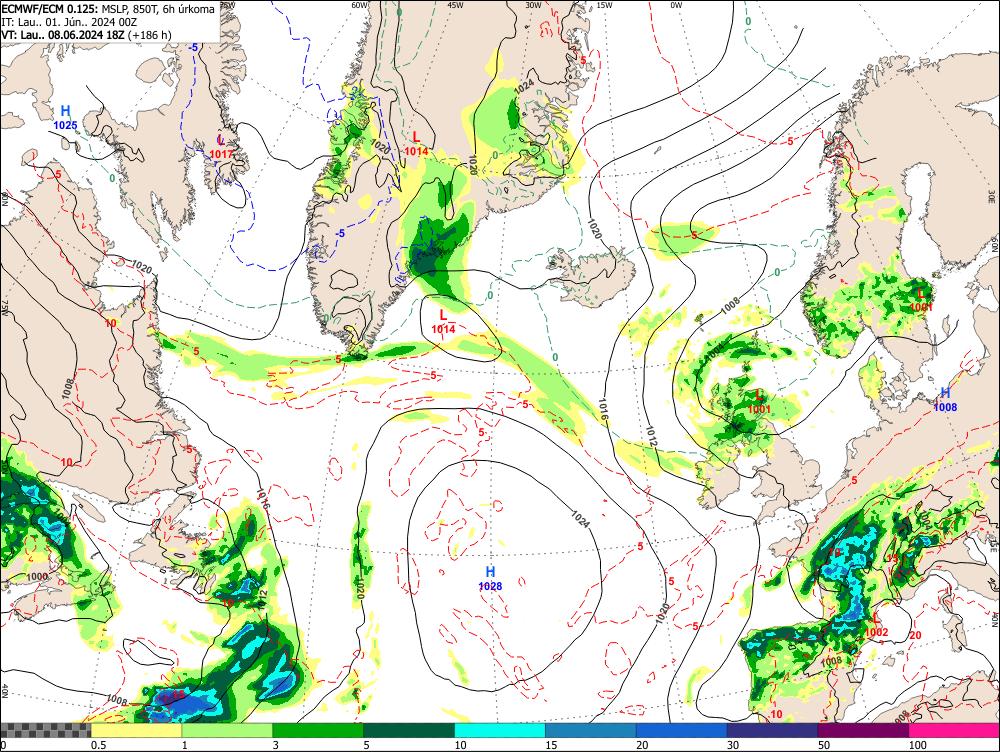This screenshot has width=1000, height=752.
Task: Click the dark green 5–10 mm legend swatch
Action: [409, 730]
